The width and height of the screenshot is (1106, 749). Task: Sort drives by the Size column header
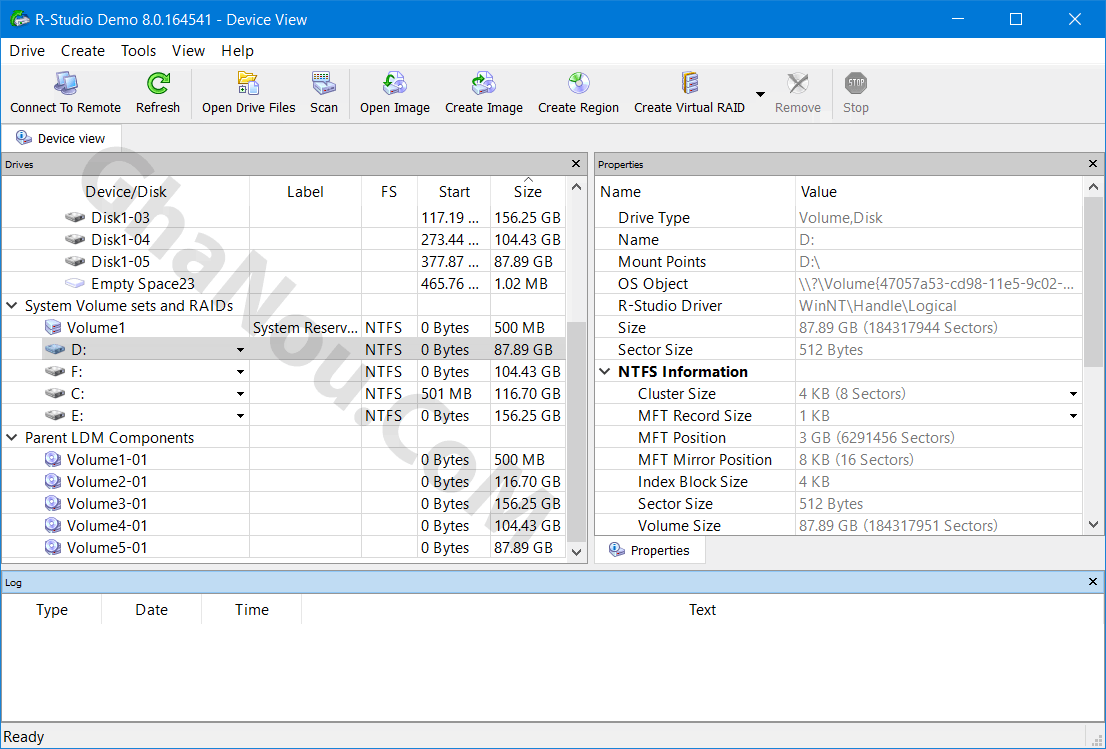click(x=528, y=192)
